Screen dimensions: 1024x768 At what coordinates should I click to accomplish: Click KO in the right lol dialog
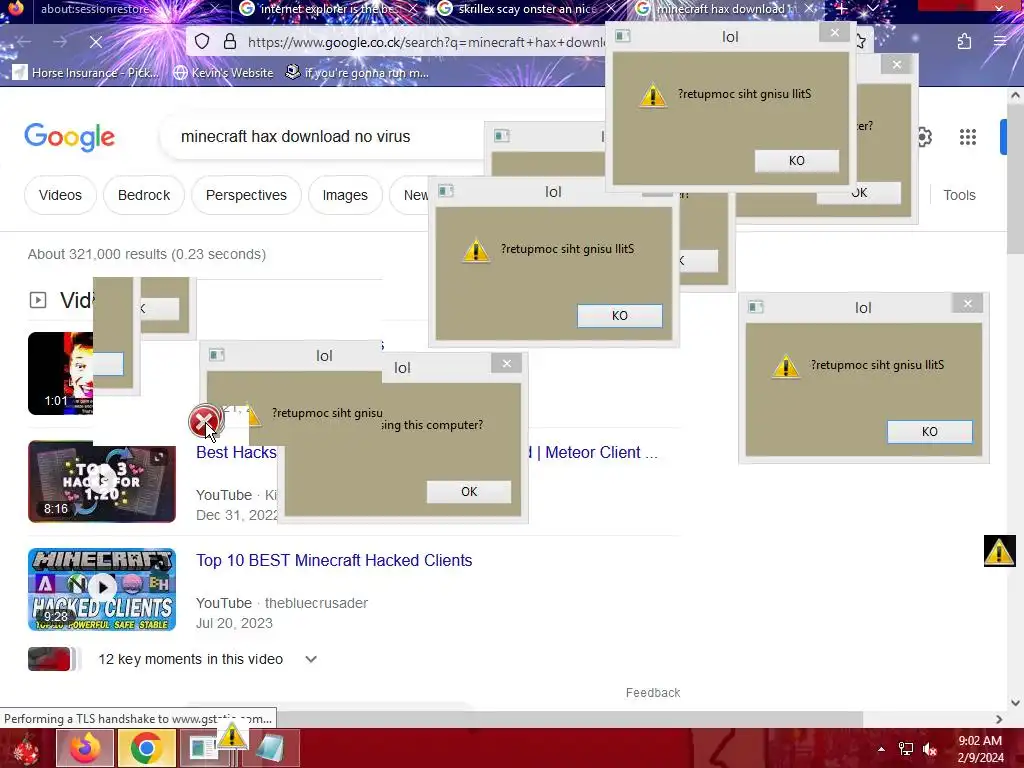pyautogui.click(x=930, y=432)
